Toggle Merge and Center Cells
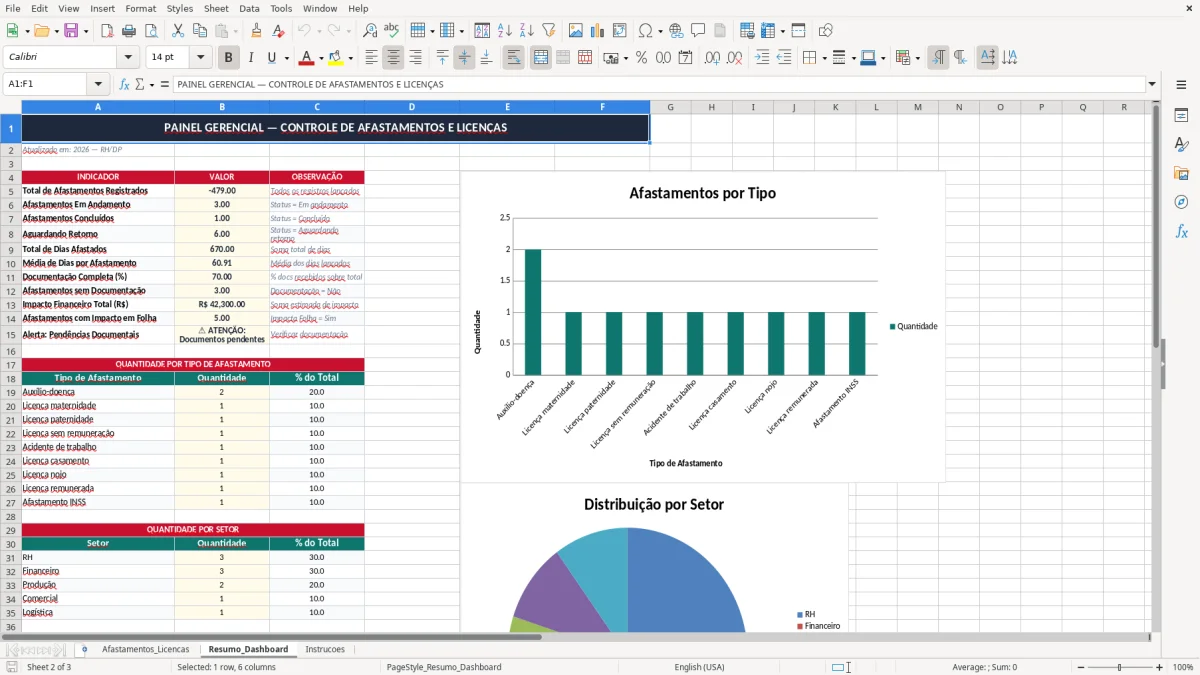The width and height of the screenshot is (1200, 675). [541, 58]
